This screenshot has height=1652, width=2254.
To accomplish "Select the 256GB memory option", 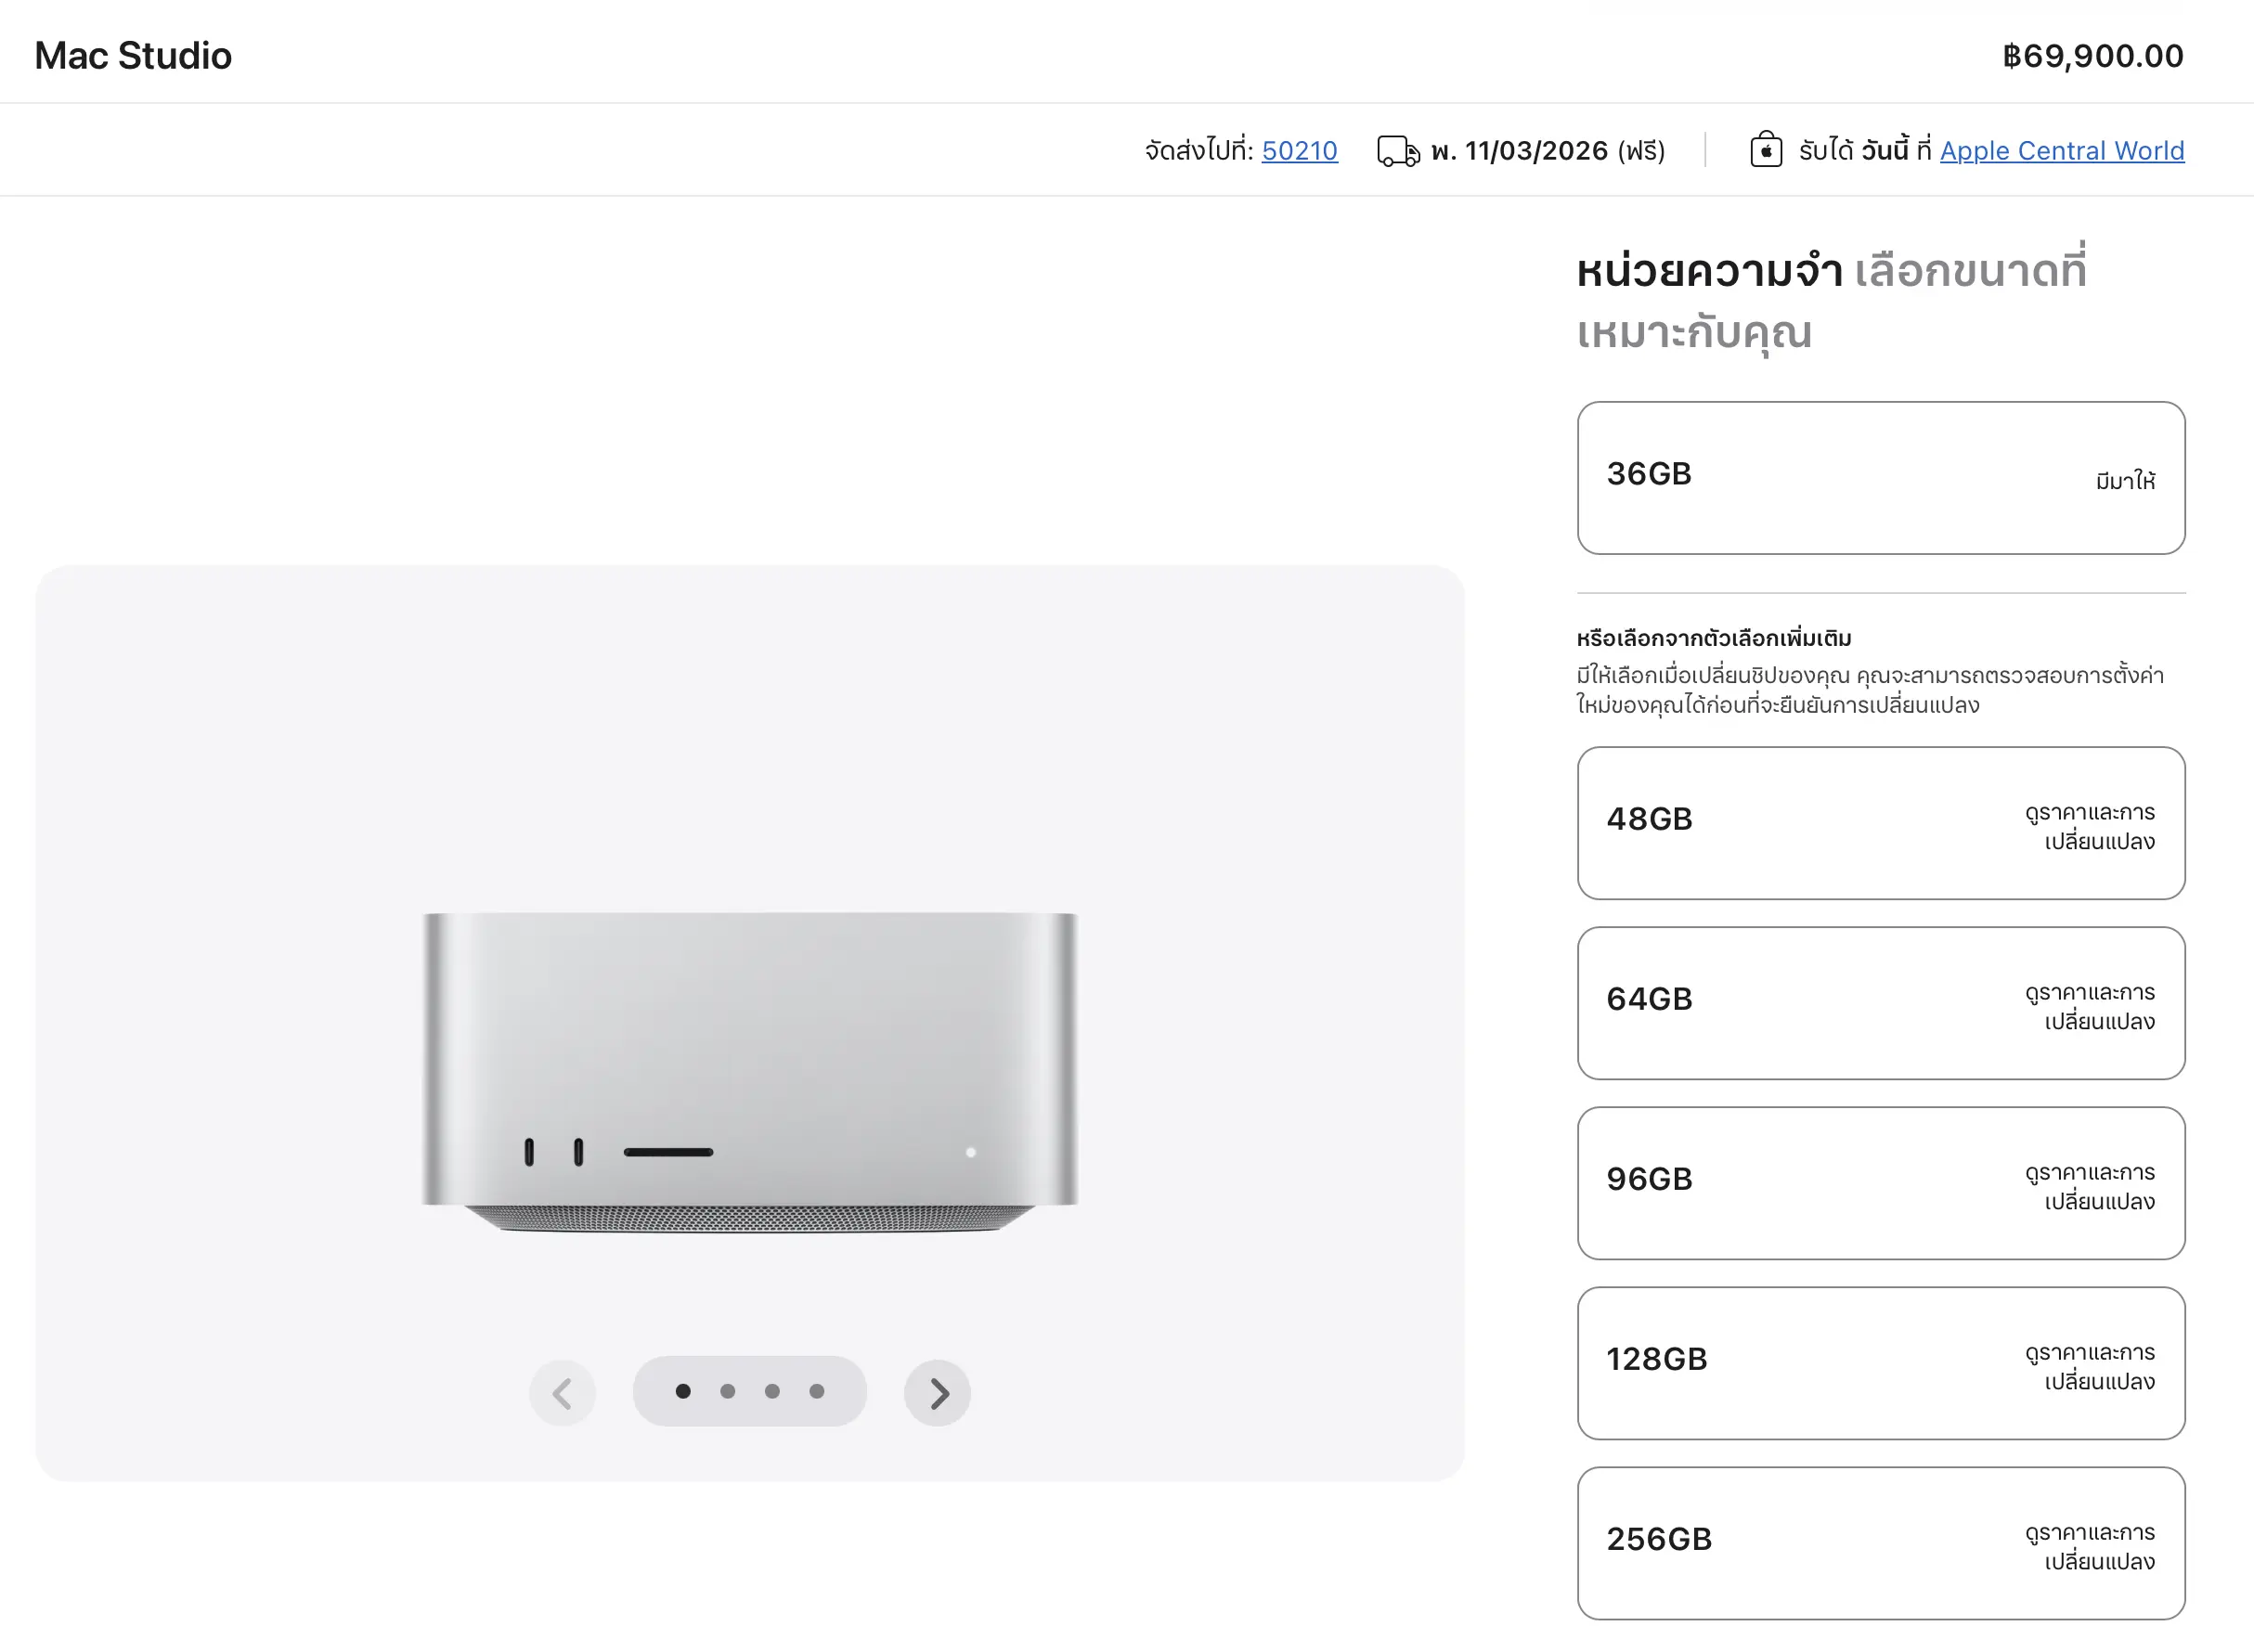I will click(1880, 1543).
